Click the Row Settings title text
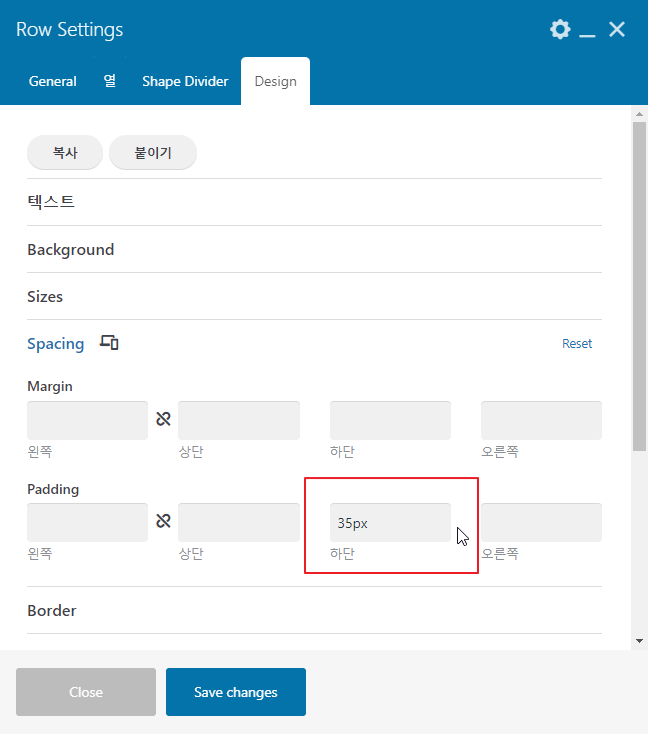This screenshot has height=734, width=648. click(x=69, y=29)
